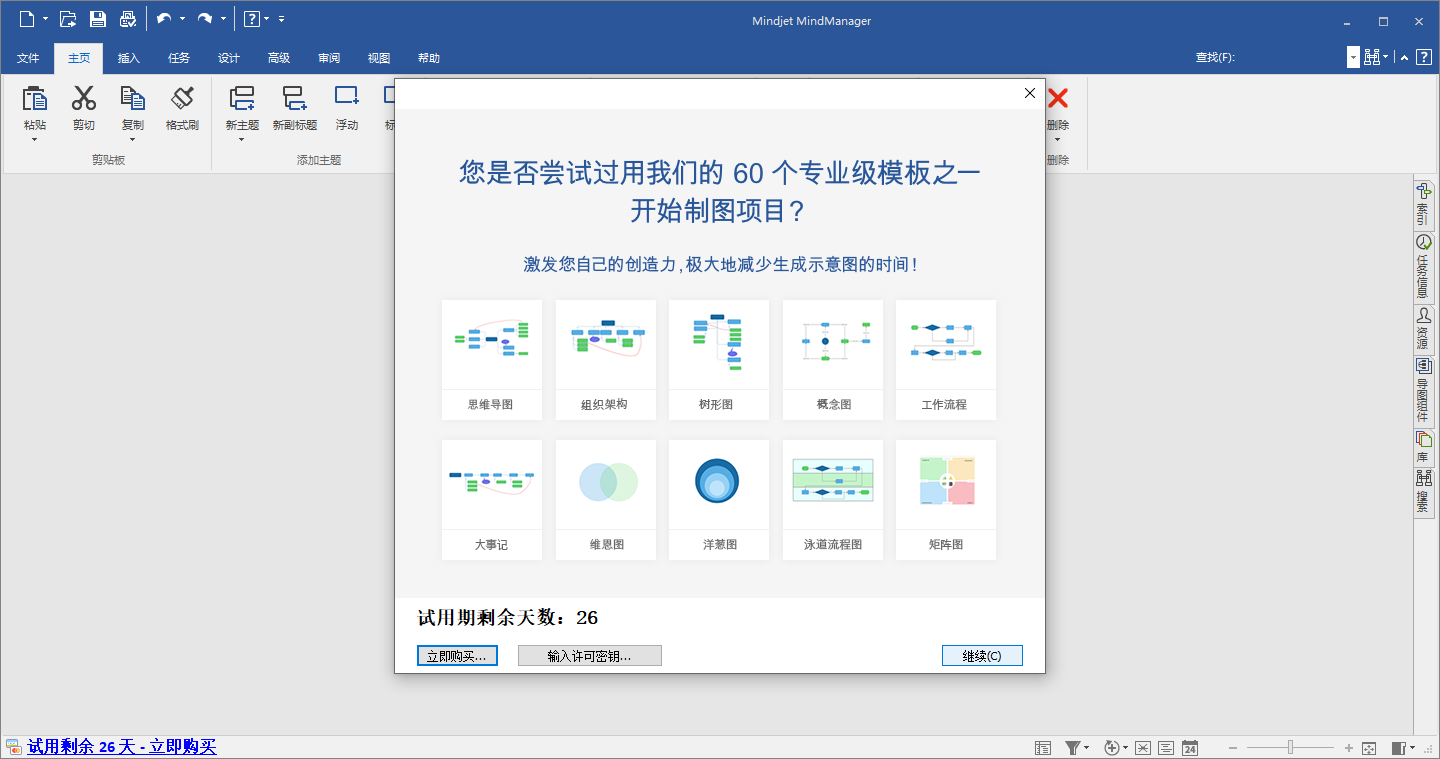Click the fit map icon beside zoom plus

click(1370, 748)
